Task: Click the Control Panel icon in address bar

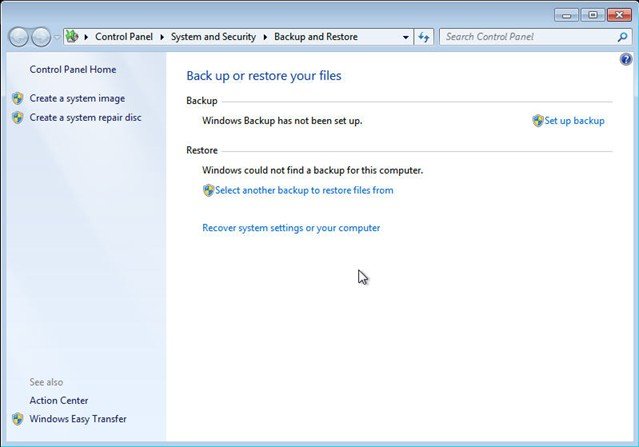Action: click(73, 37)
